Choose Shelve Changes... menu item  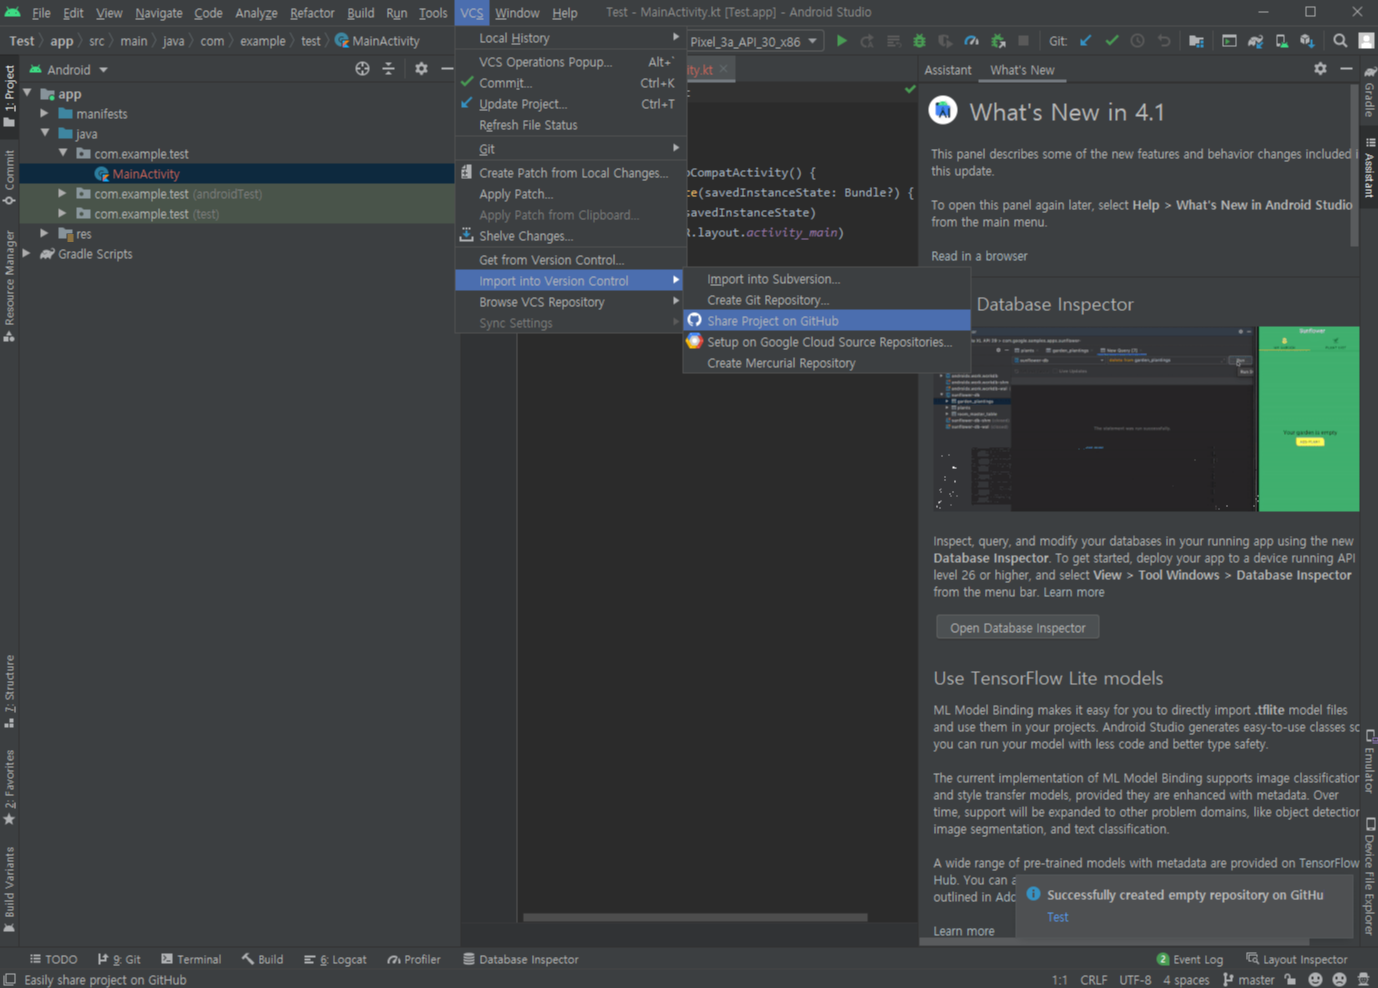coord(570,236)
